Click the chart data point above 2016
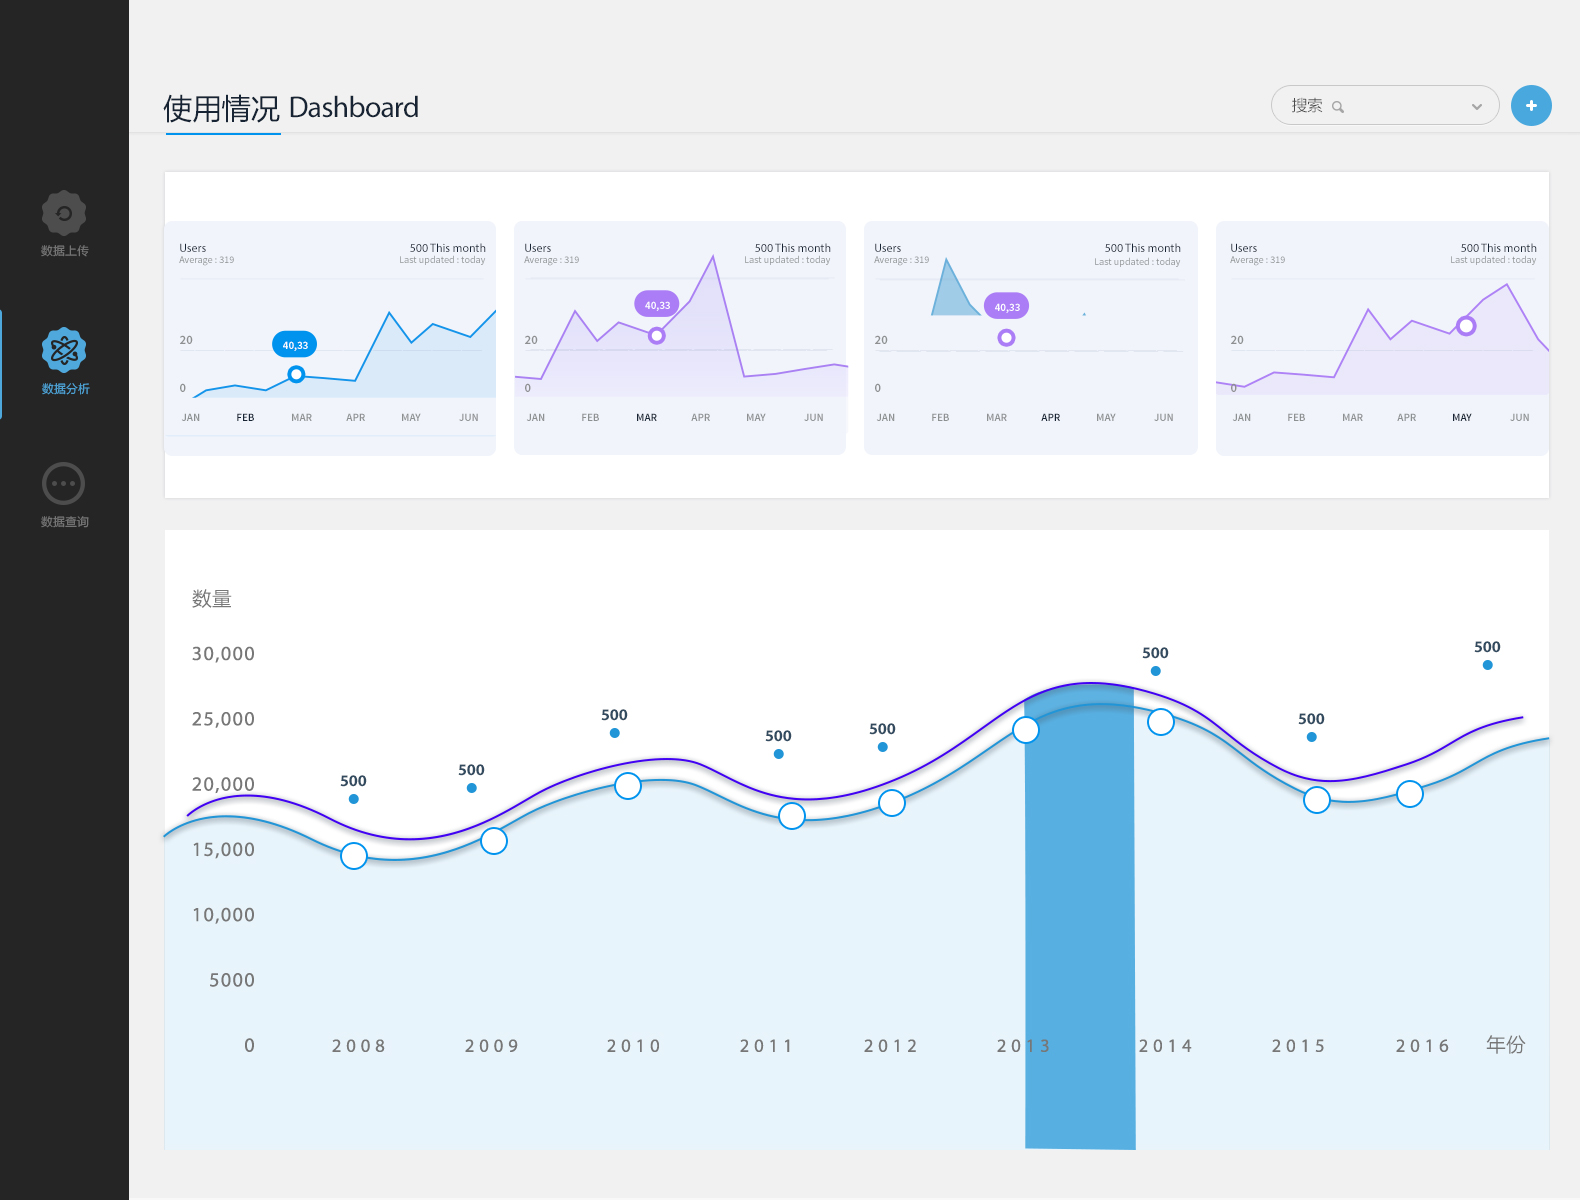Viewport: 1580px width, 1200px height. pyautogui.click(x=1410, y=794)
